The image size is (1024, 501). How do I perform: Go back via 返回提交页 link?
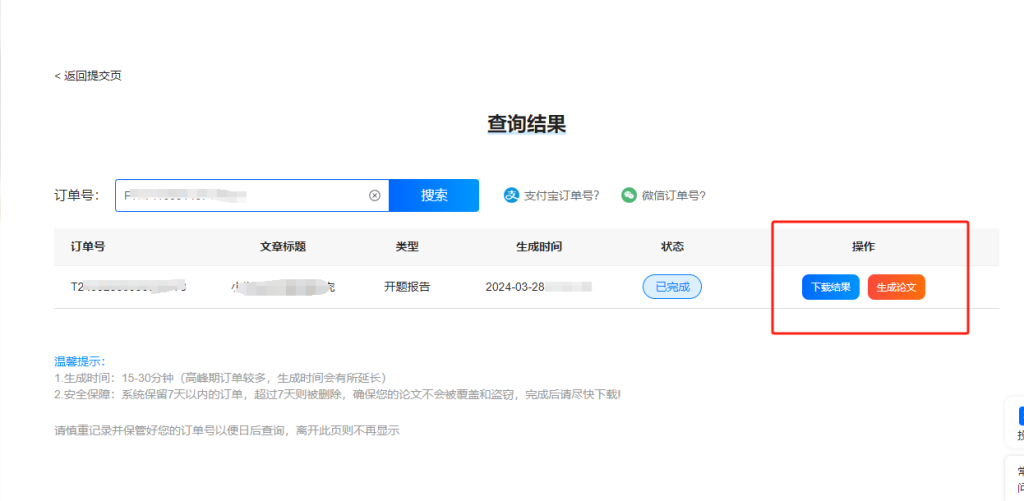[88, 76]
